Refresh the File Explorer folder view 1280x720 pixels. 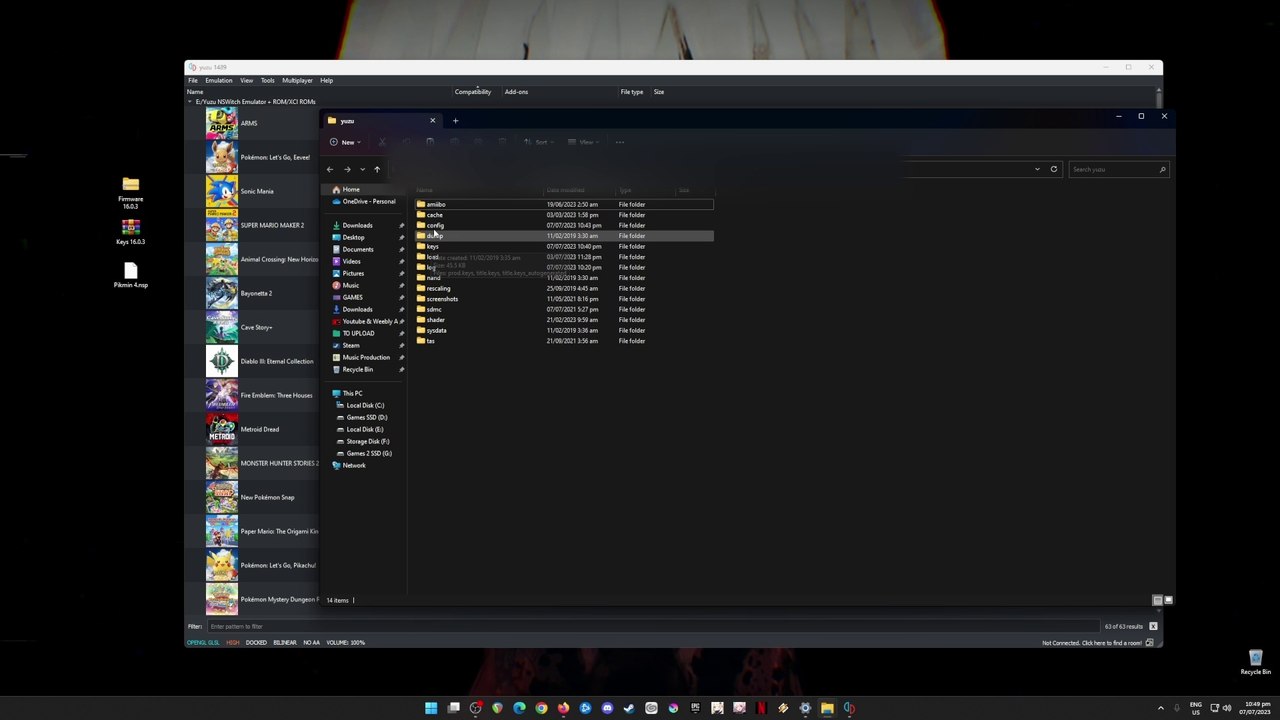point(1054,169)
